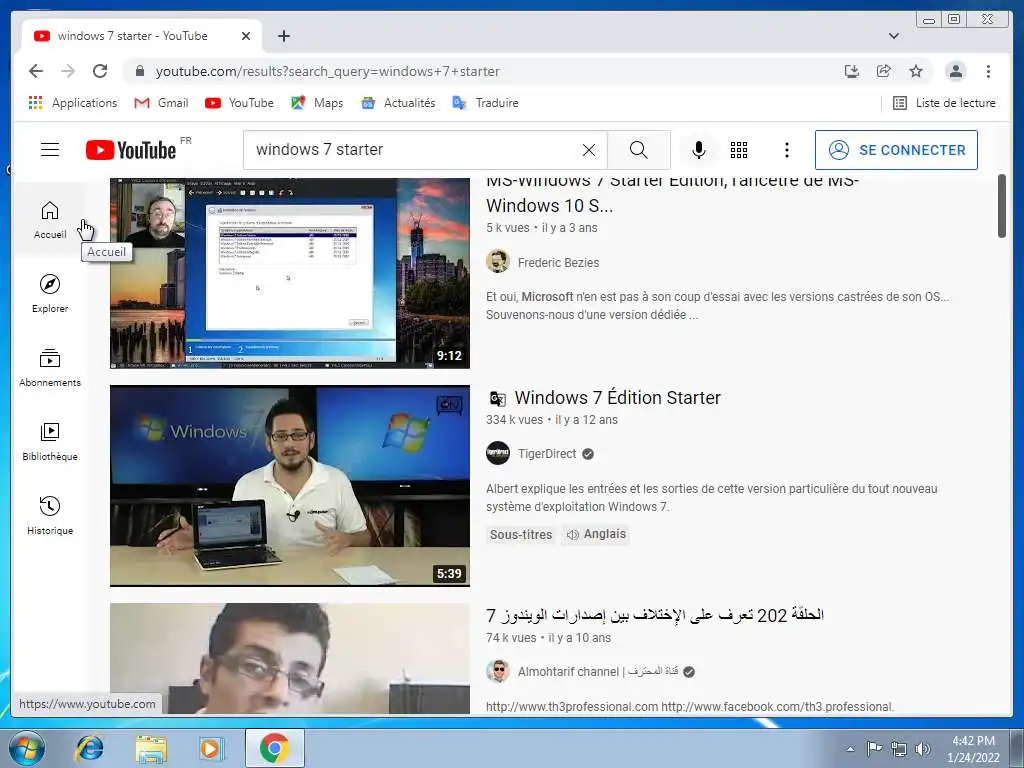Image resolution: width=1024 pixels, height=768 pixels.
Task: Open the Arabic video title with 202
Action: point(655,615)
